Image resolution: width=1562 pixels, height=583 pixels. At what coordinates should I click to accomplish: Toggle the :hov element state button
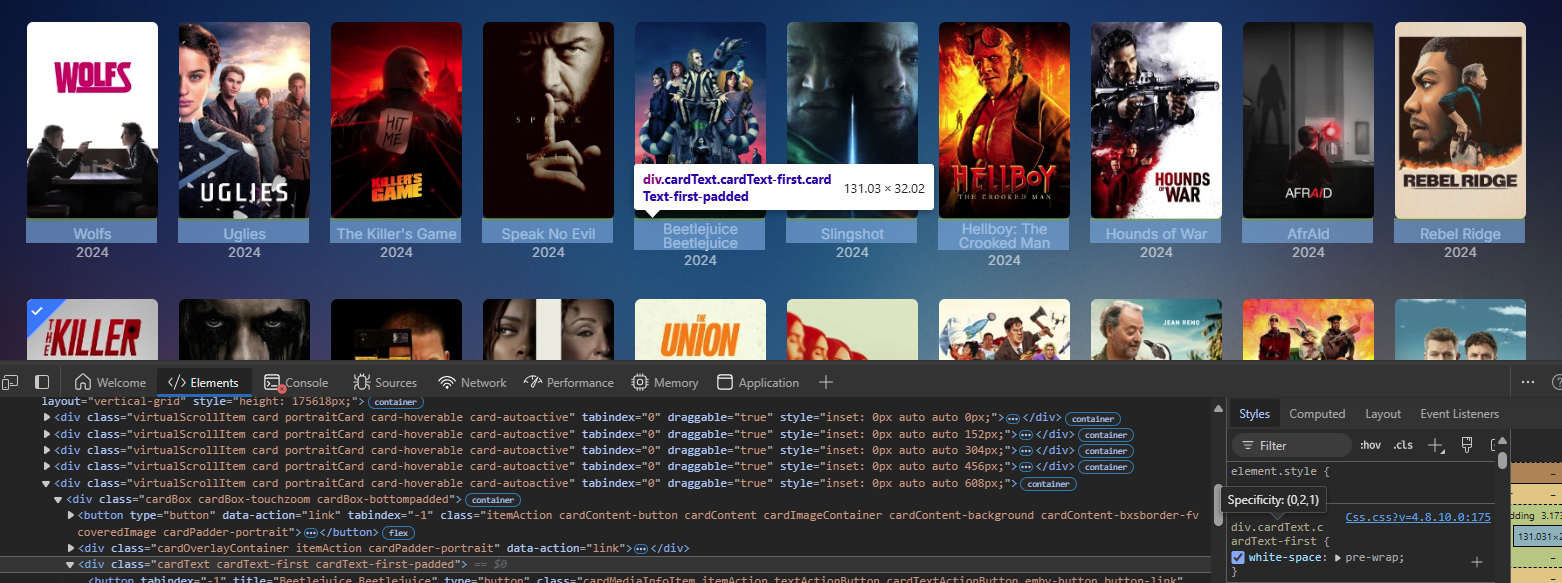coord(1370,445)
